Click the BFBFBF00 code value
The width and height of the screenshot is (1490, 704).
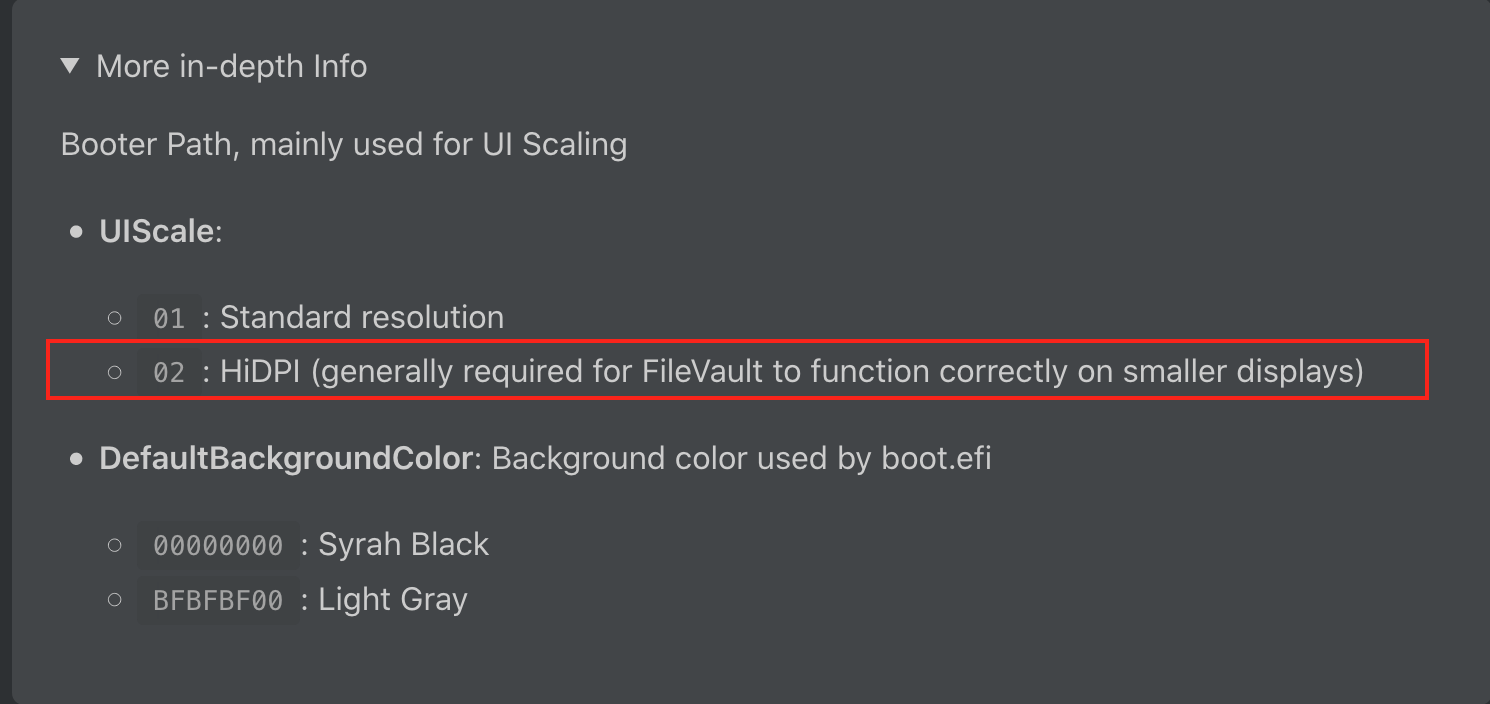(x=218, y=601)
